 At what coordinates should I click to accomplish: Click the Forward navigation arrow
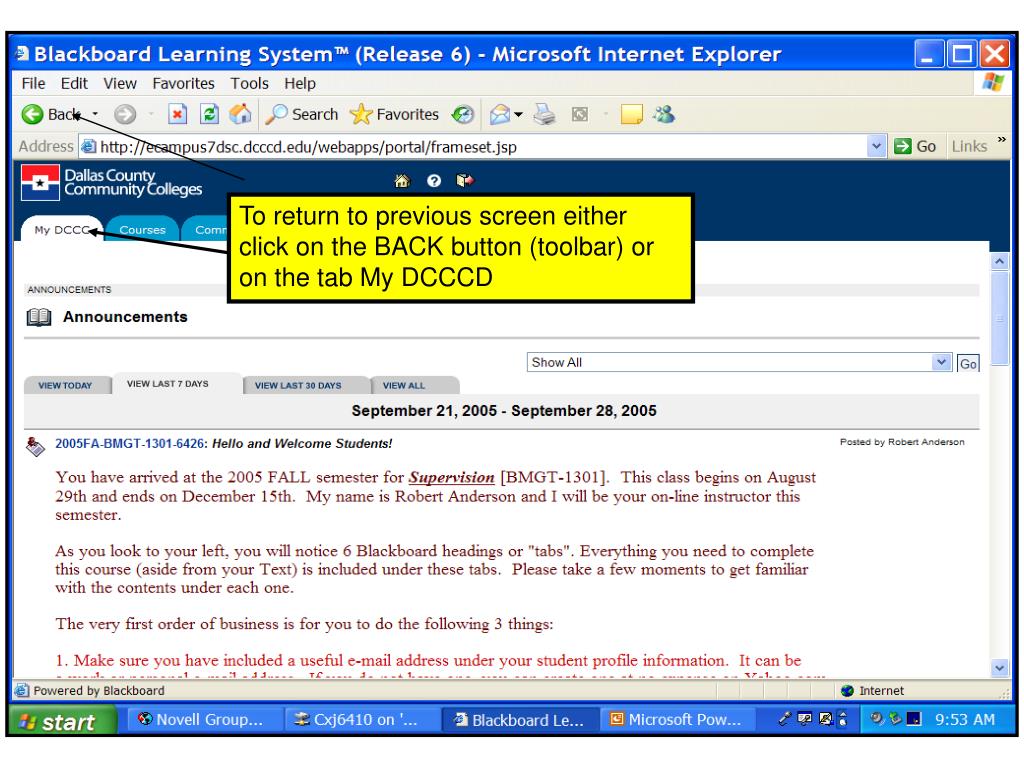[x=125, y=114]
